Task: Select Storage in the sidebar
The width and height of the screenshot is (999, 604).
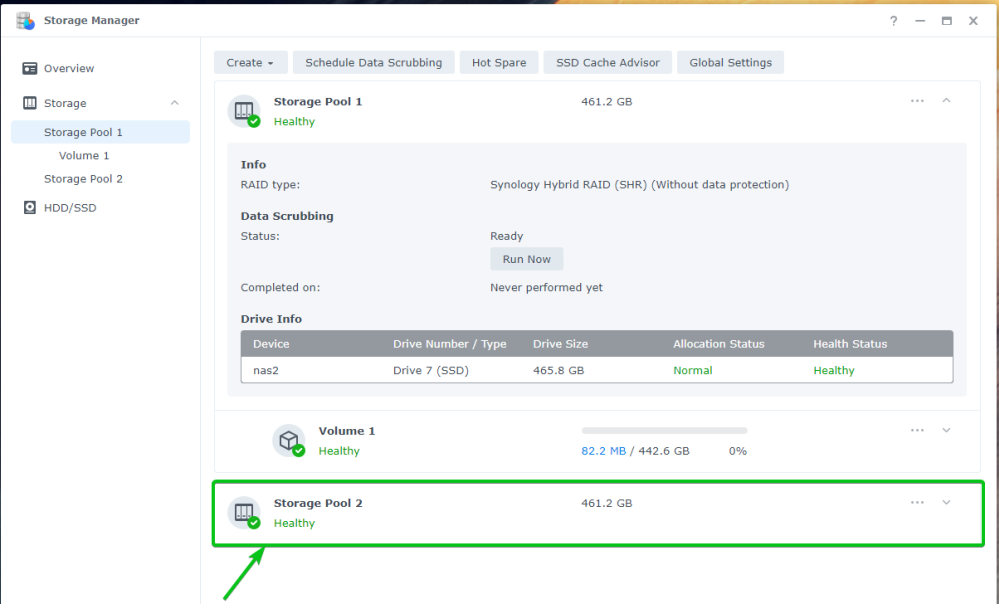Action: (x=65, y=103)
